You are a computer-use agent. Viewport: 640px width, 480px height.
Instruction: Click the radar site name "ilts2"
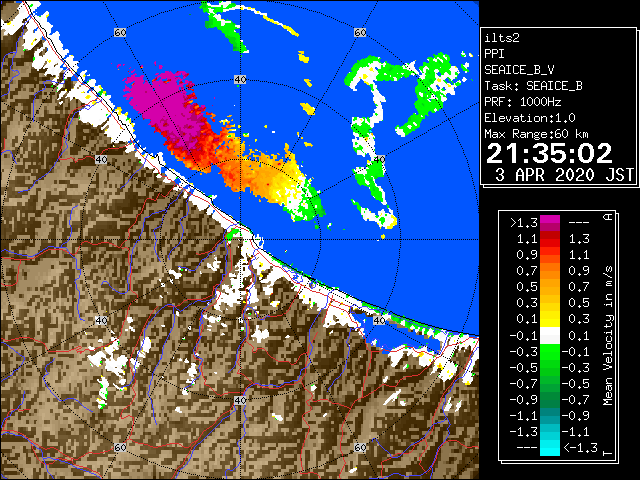[x=502, y=38]
